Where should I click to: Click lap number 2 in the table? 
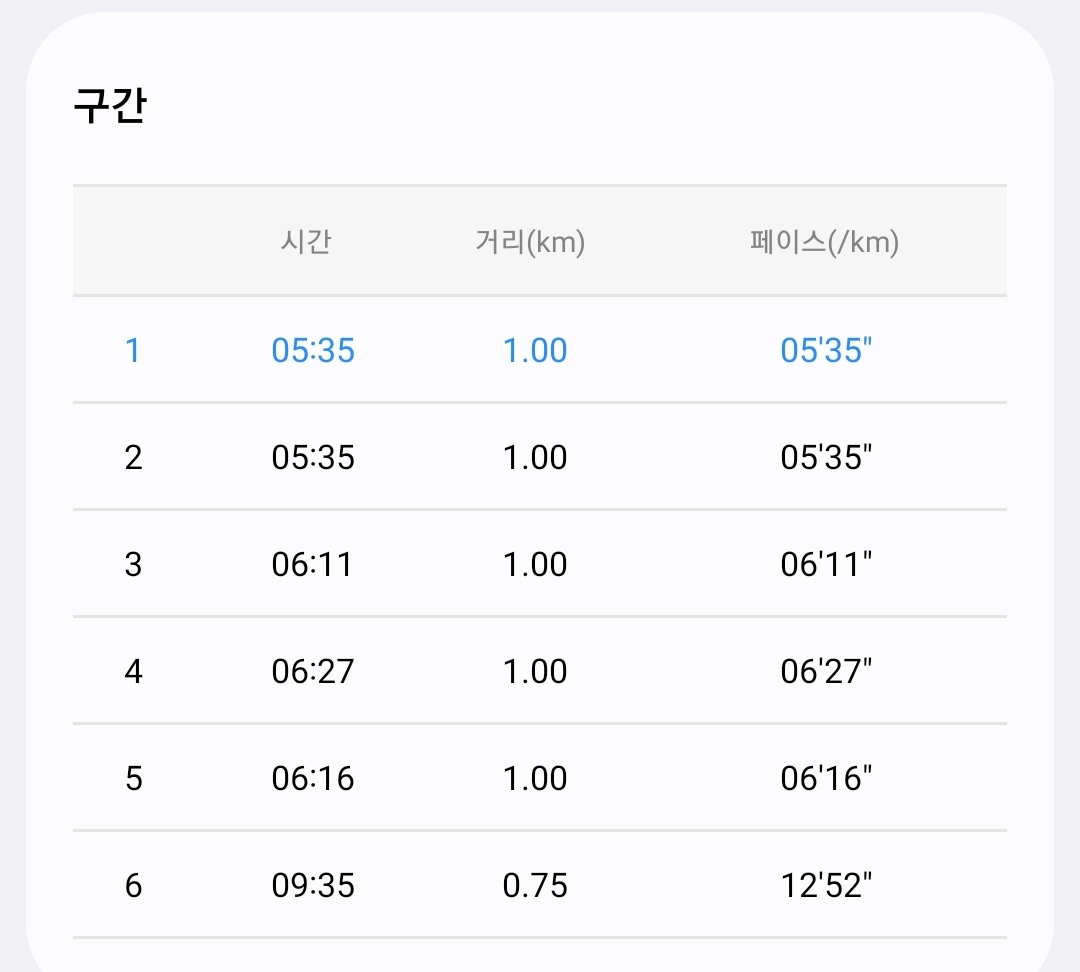[133, 458]
